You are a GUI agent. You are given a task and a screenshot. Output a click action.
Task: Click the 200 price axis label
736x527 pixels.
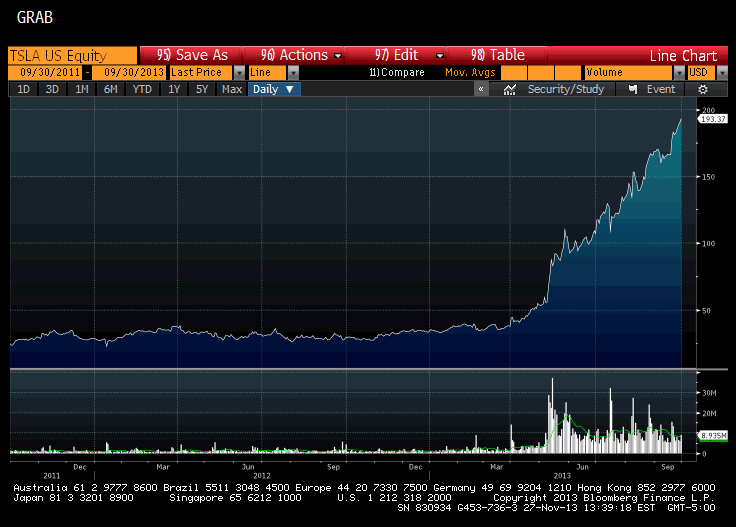(708, 110)
